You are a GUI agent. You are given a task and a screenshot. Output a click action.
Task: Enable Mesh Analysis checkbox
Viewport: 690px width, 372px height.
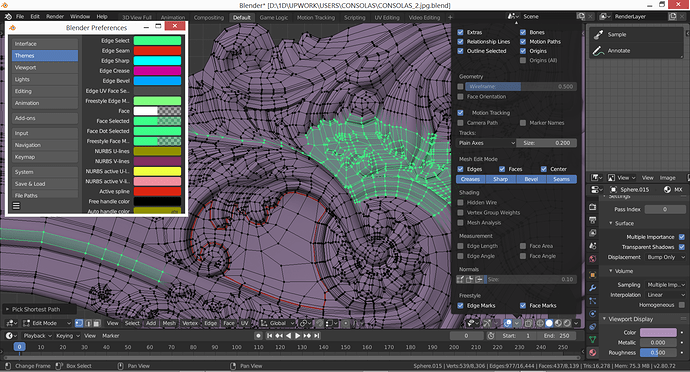[460, 223]
